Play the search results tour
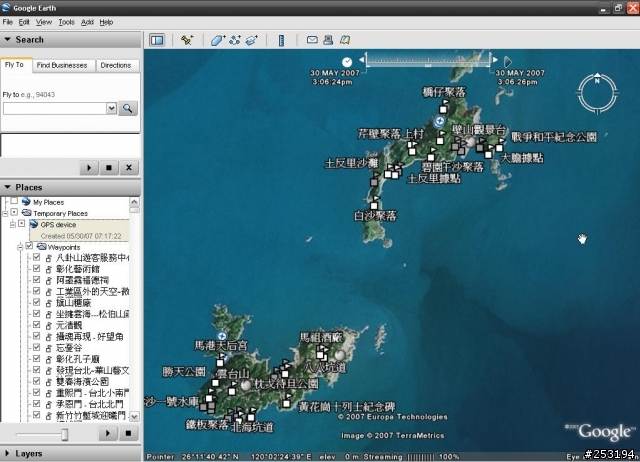 pos(89,167)
